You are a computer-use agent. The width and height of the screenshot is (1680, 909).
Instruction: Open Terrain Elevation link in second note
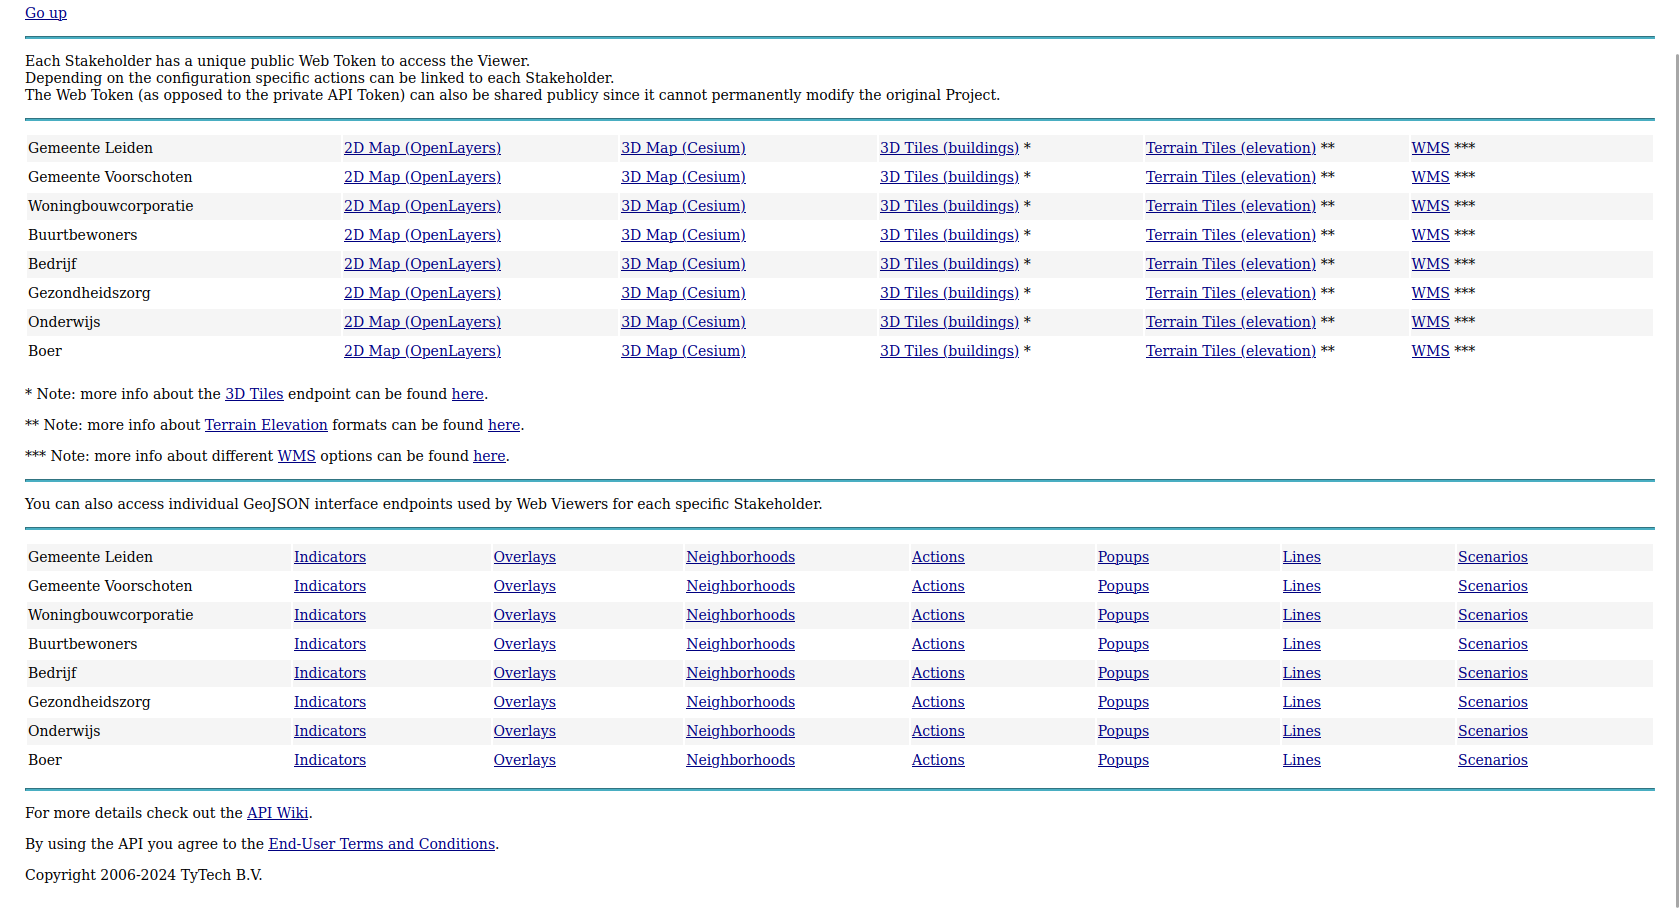[x=266, y=425]
